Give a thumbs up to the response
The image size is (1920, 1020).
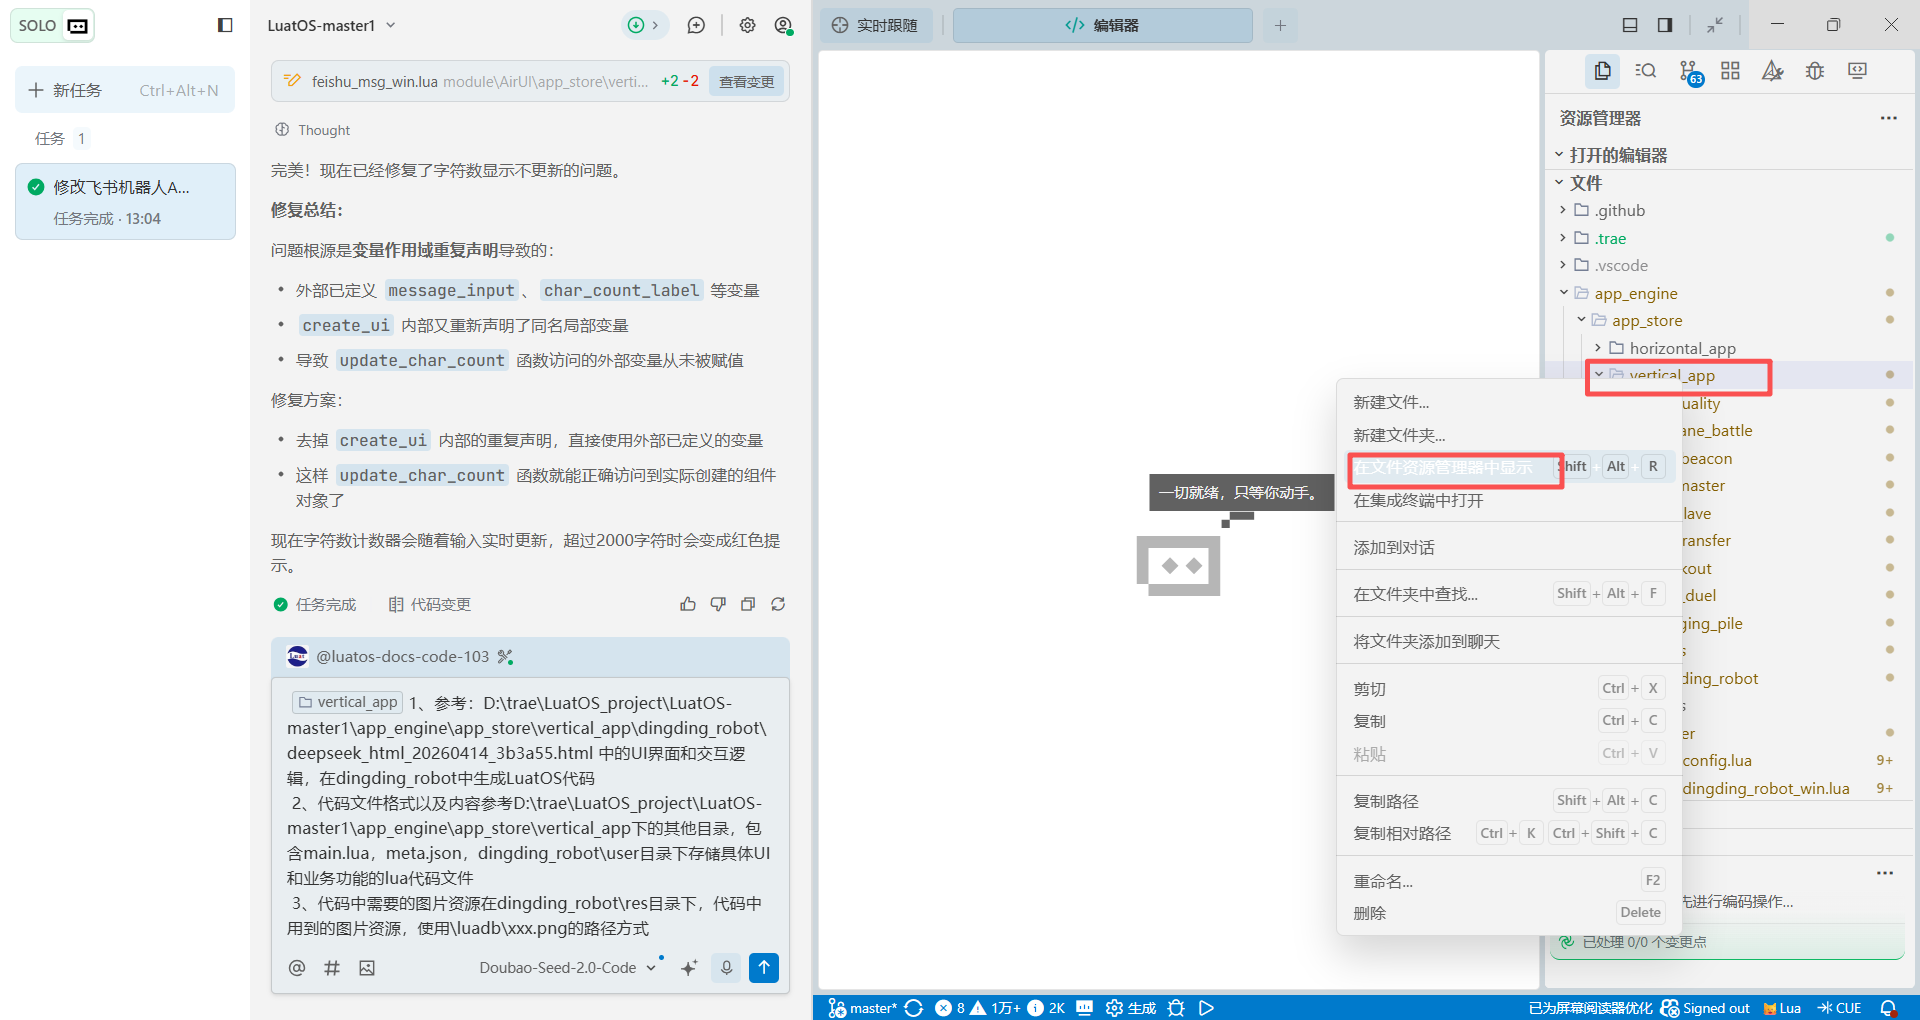688,604
